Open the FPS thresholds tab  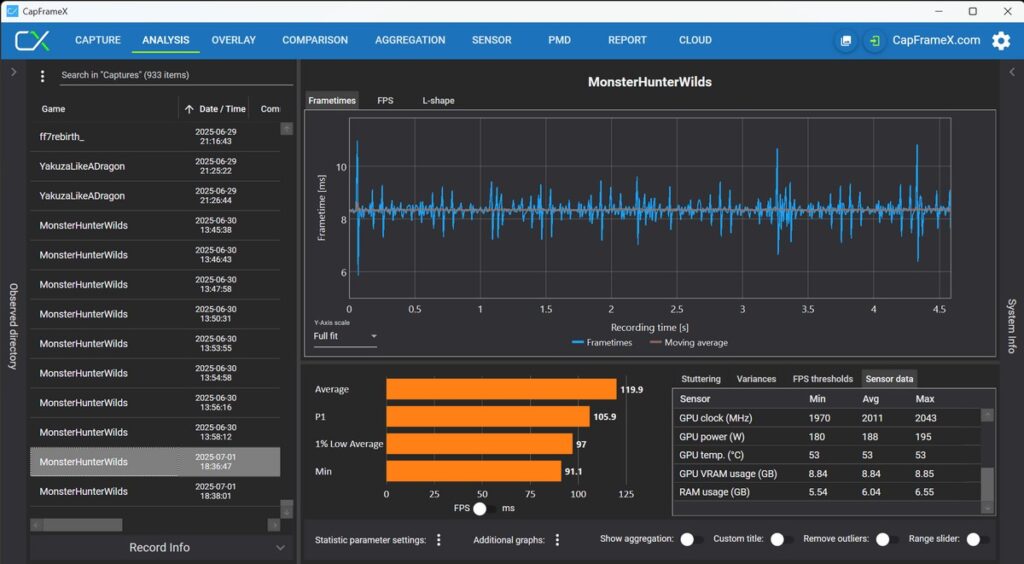pyautogui.click(x=823, y=379)
